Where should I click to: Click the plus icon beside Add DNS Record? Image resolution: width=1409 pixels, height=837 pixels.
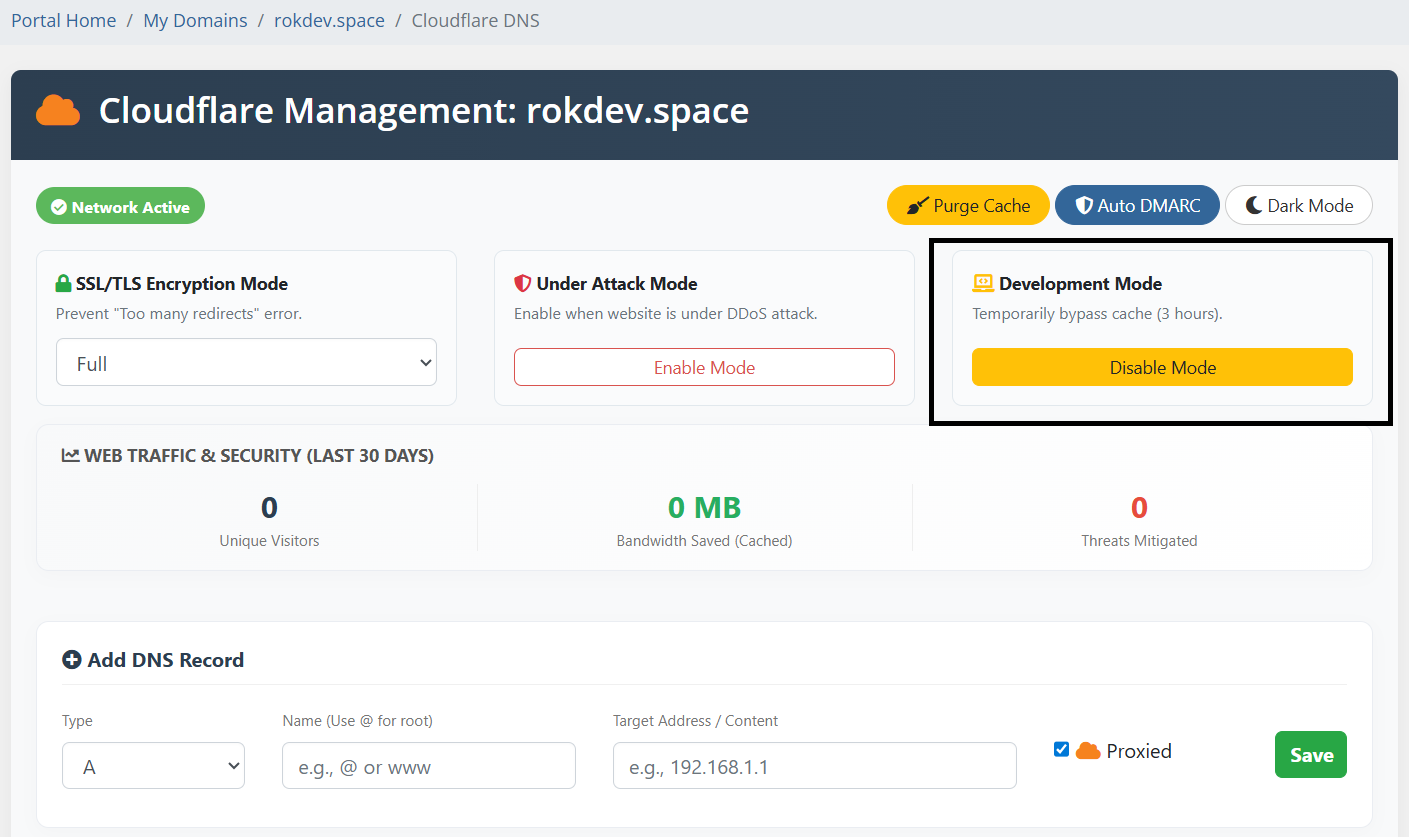tap(70, 659)
